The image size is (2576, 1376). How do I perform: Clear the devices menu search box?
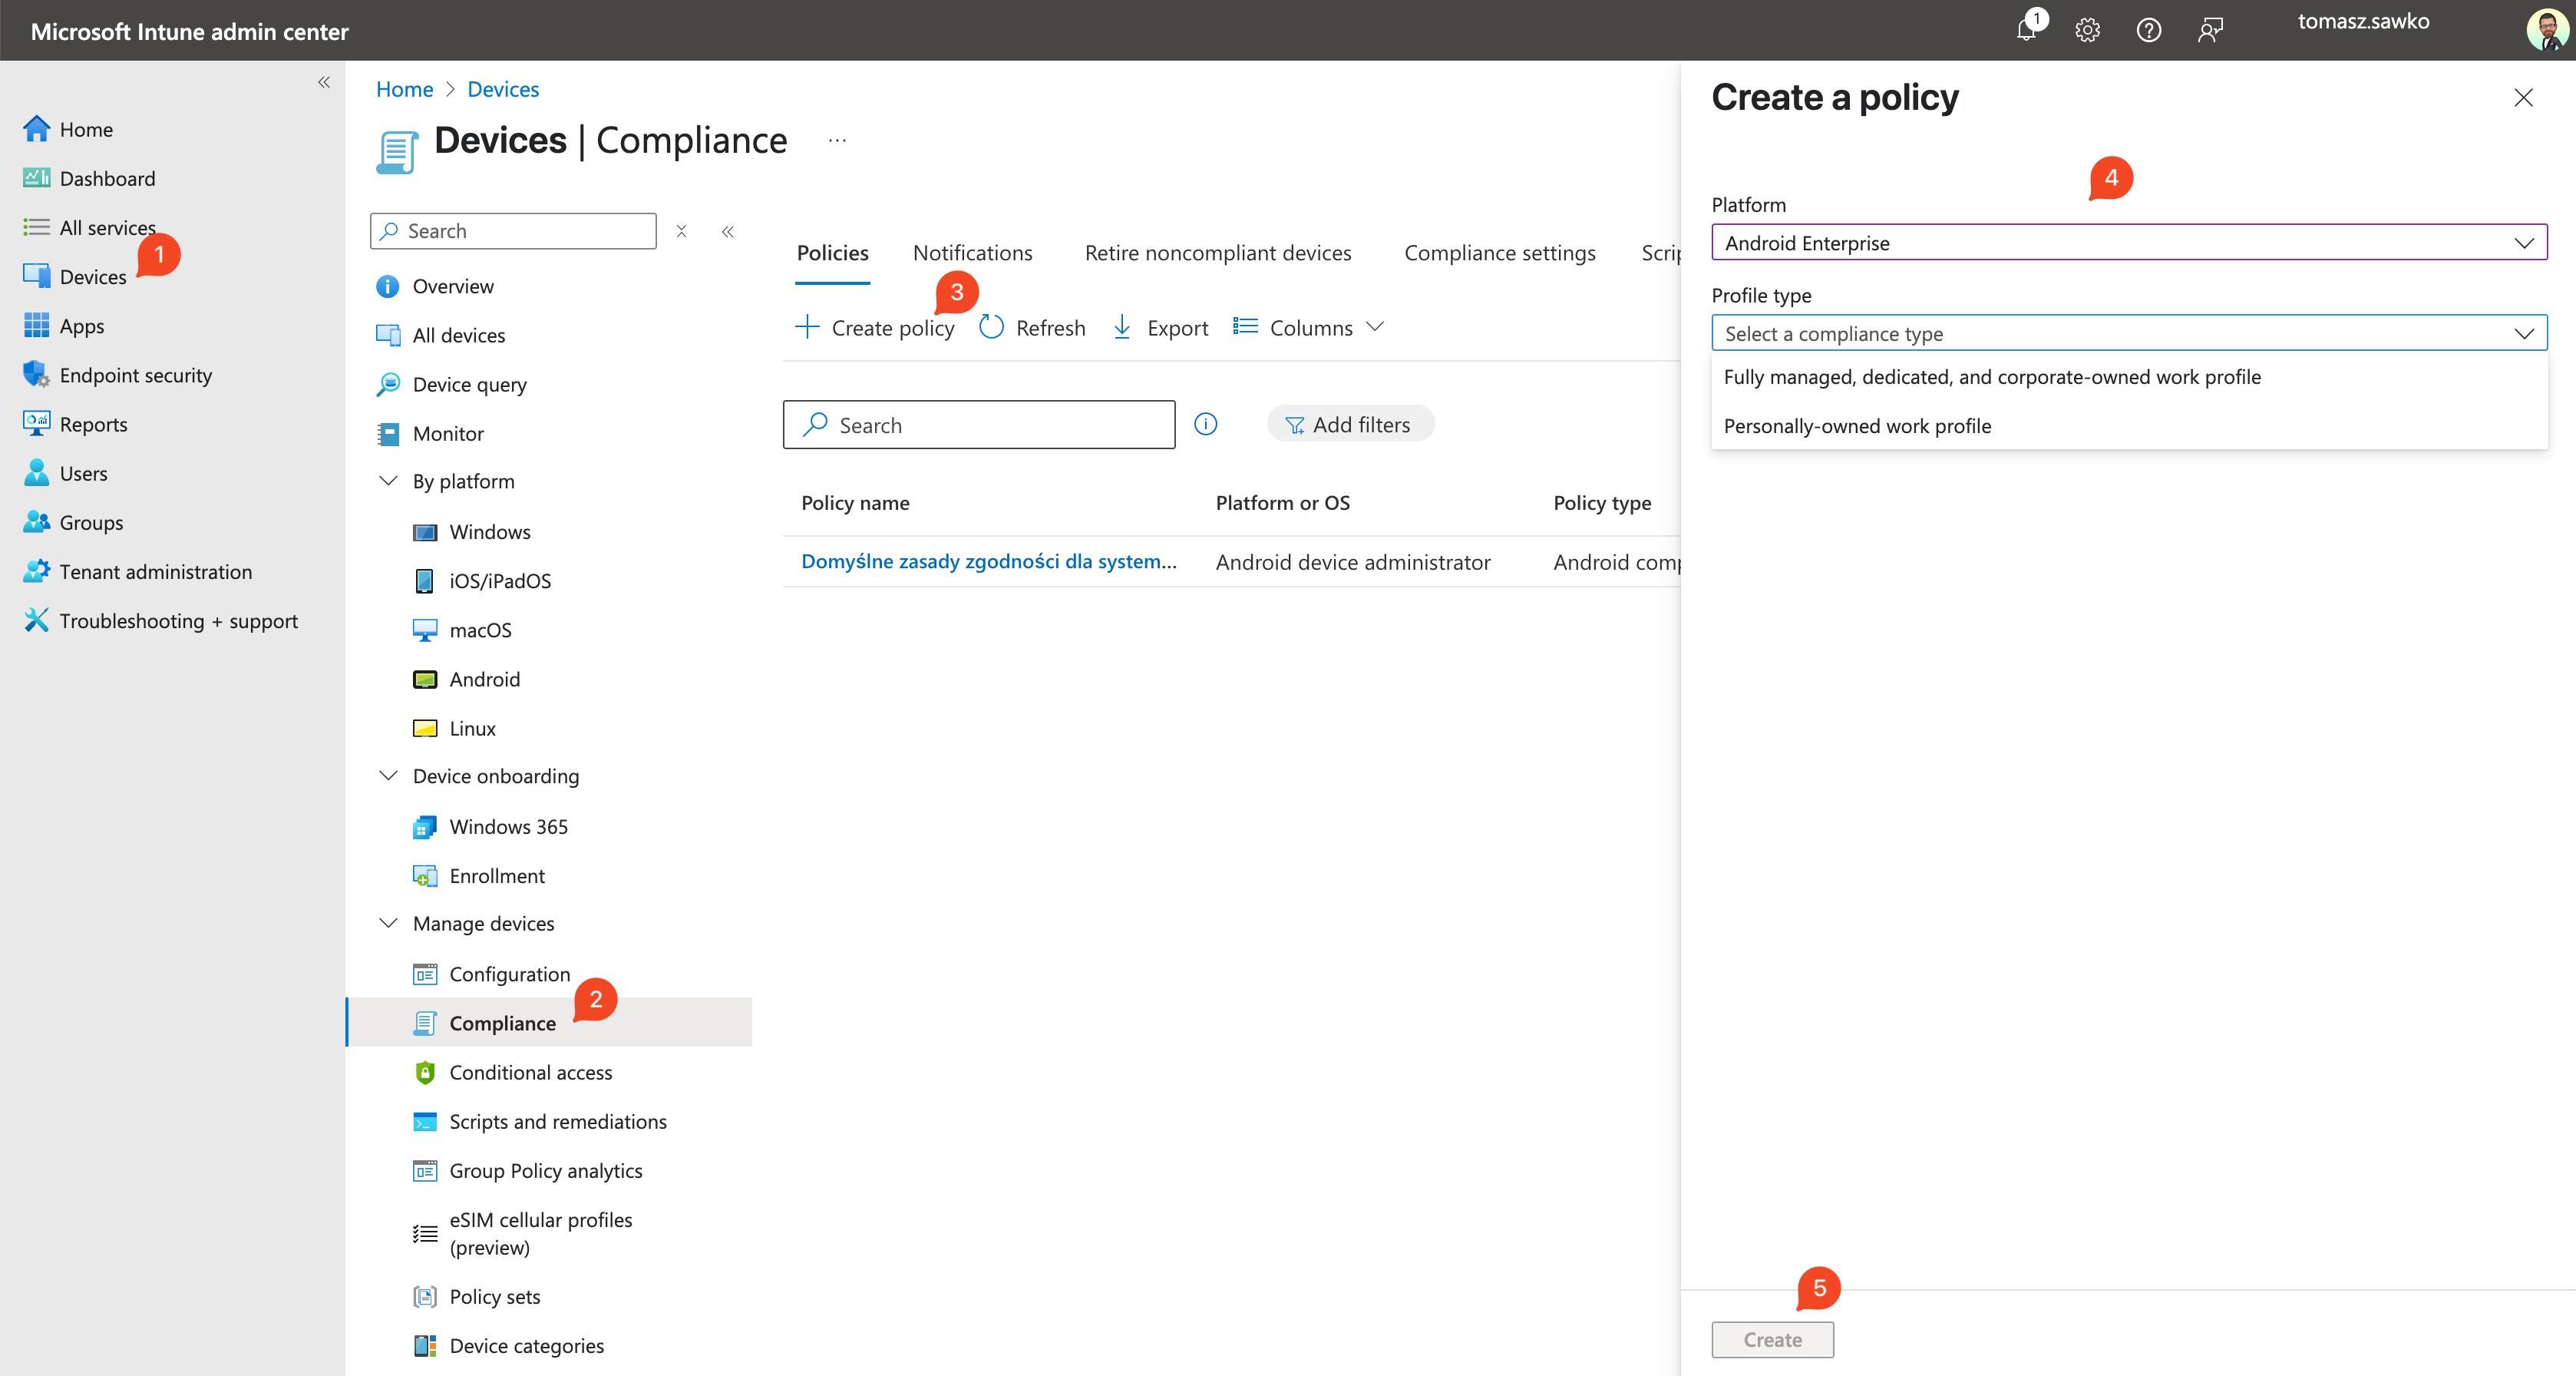681,231
